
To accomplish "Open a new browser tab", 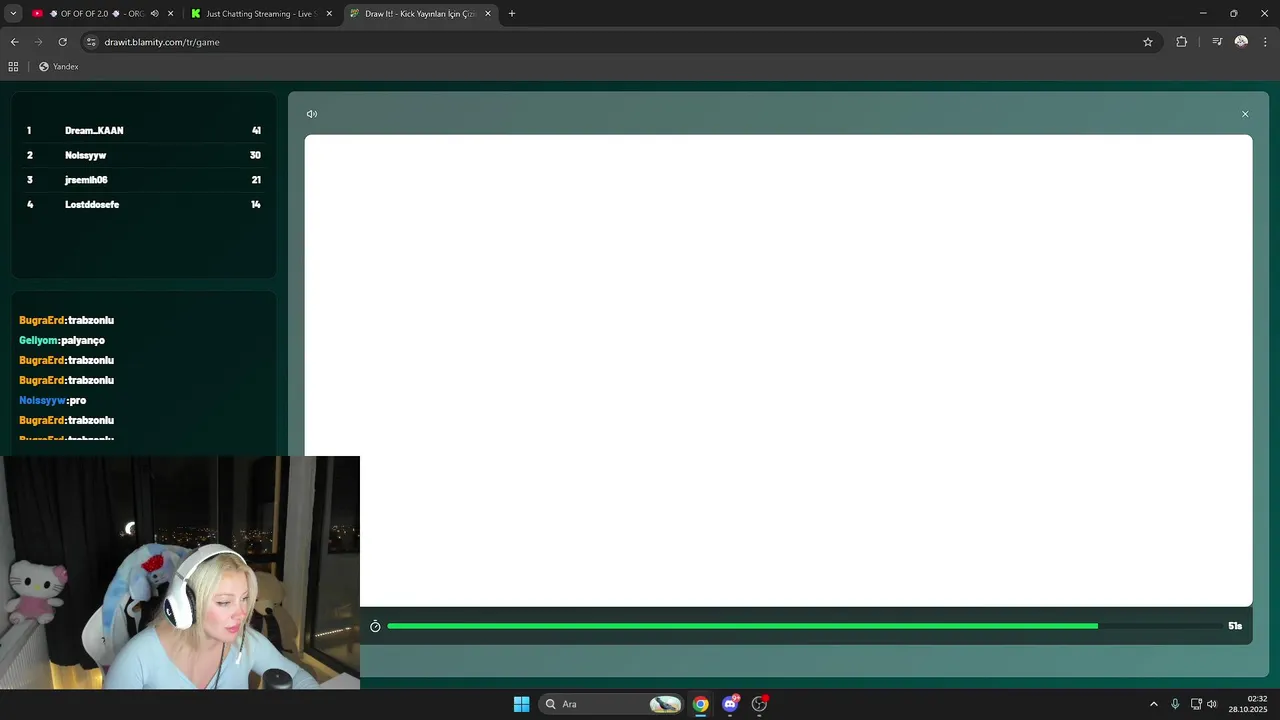I will pos(512,14).
